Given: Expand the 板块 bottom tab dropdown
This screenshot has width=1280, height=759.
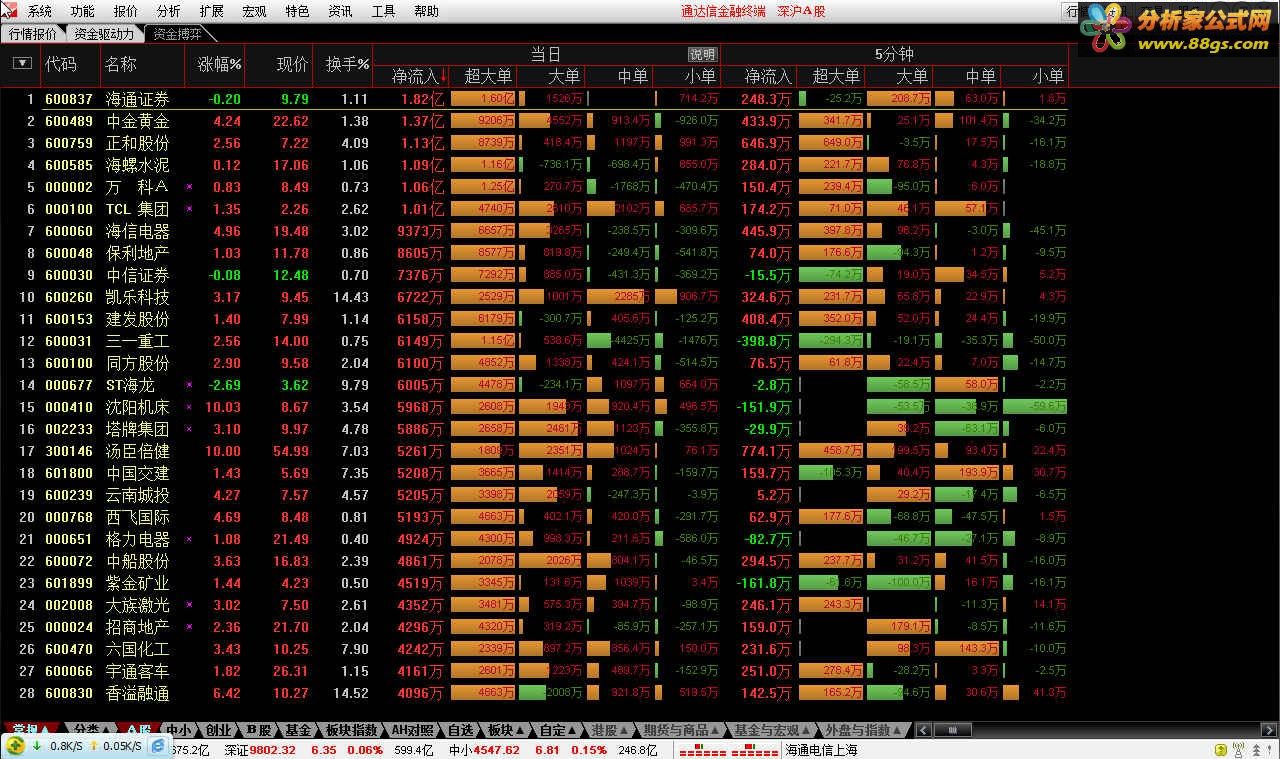Looking at the screenshot, I should (x=505, y=730).
